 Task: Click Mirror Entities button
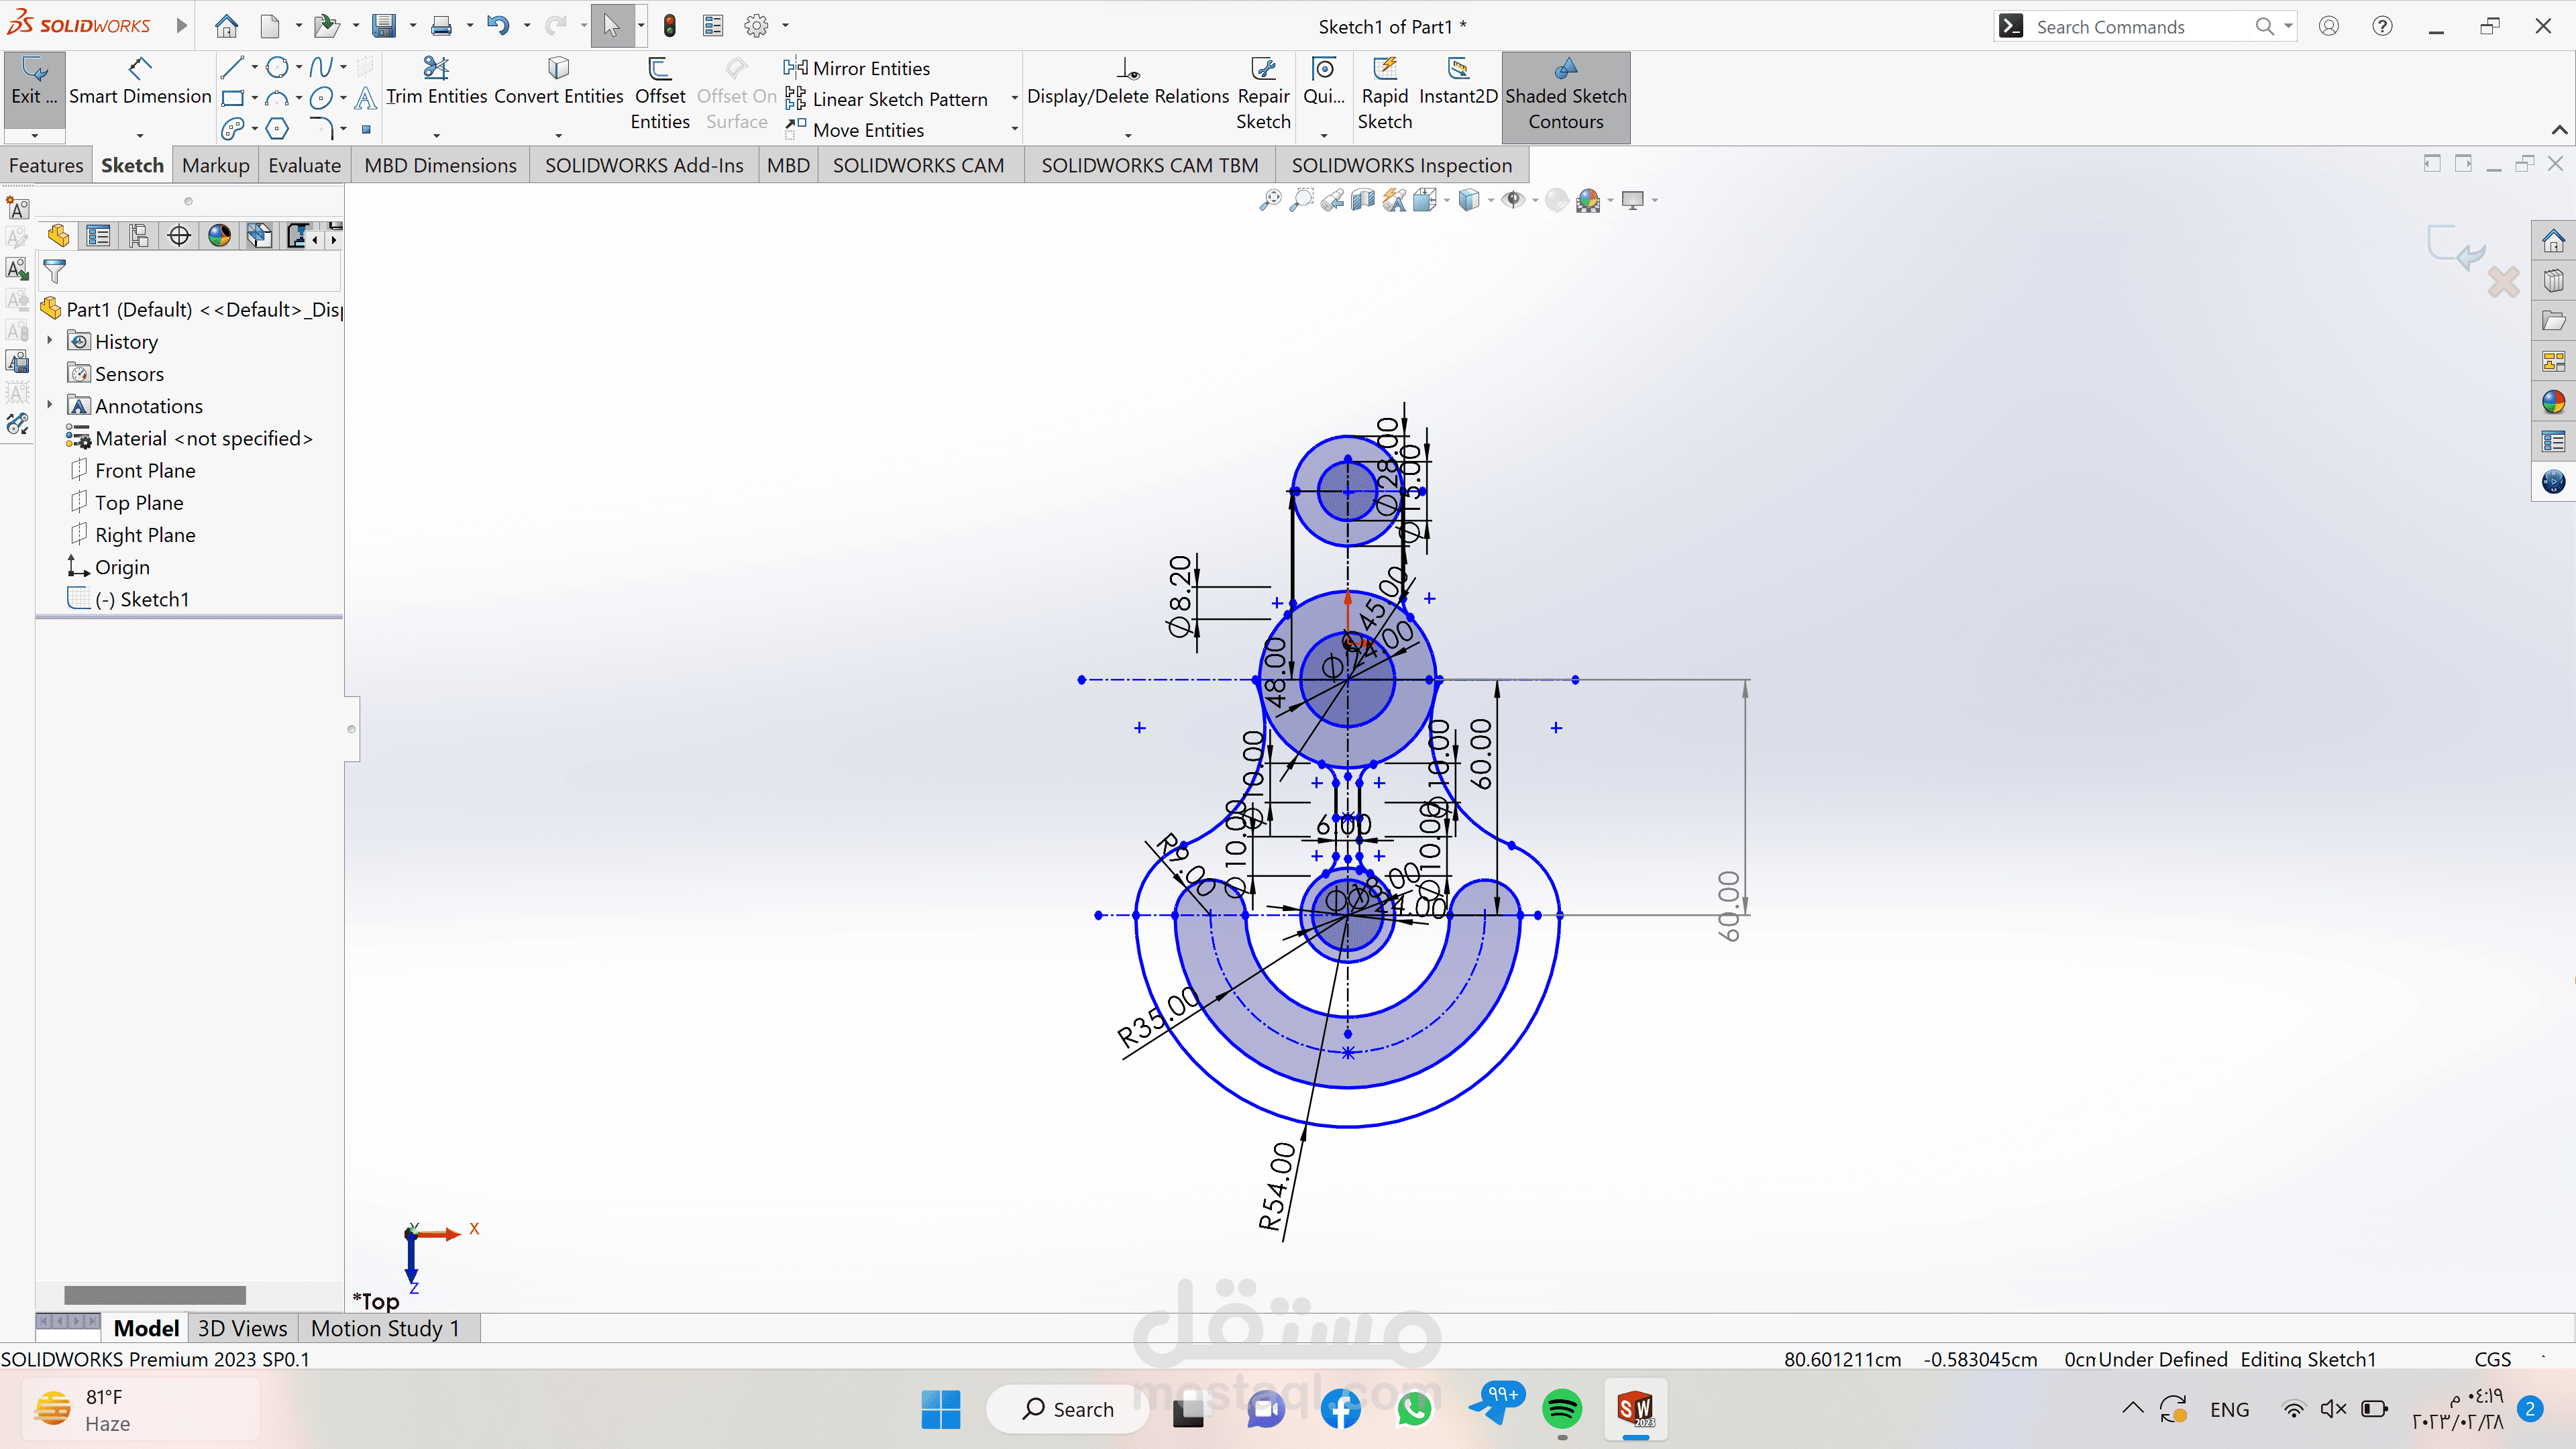click(858, 68)
